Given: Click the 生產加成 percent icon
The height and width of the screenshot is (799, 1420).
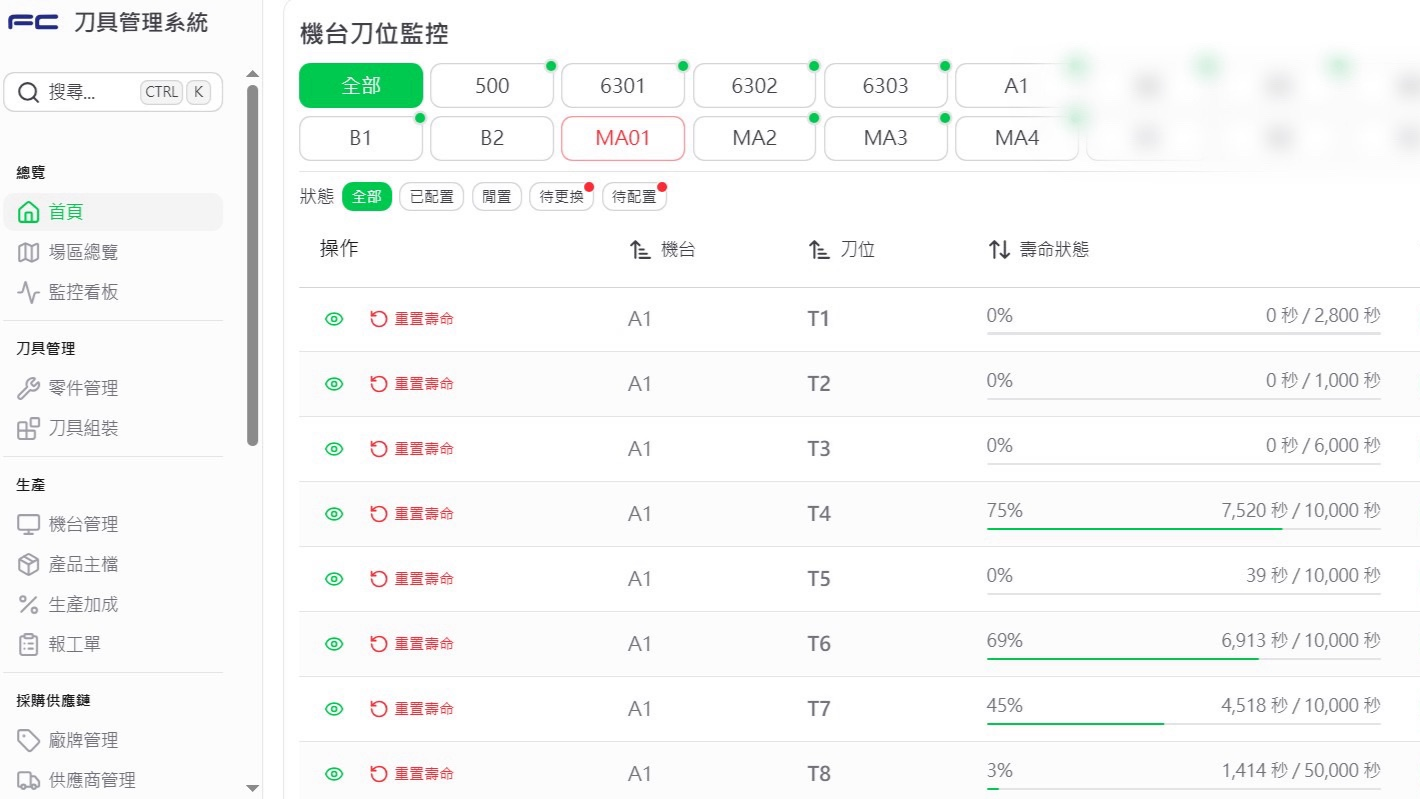Looking at the screenshot, I should pos(28,604).
